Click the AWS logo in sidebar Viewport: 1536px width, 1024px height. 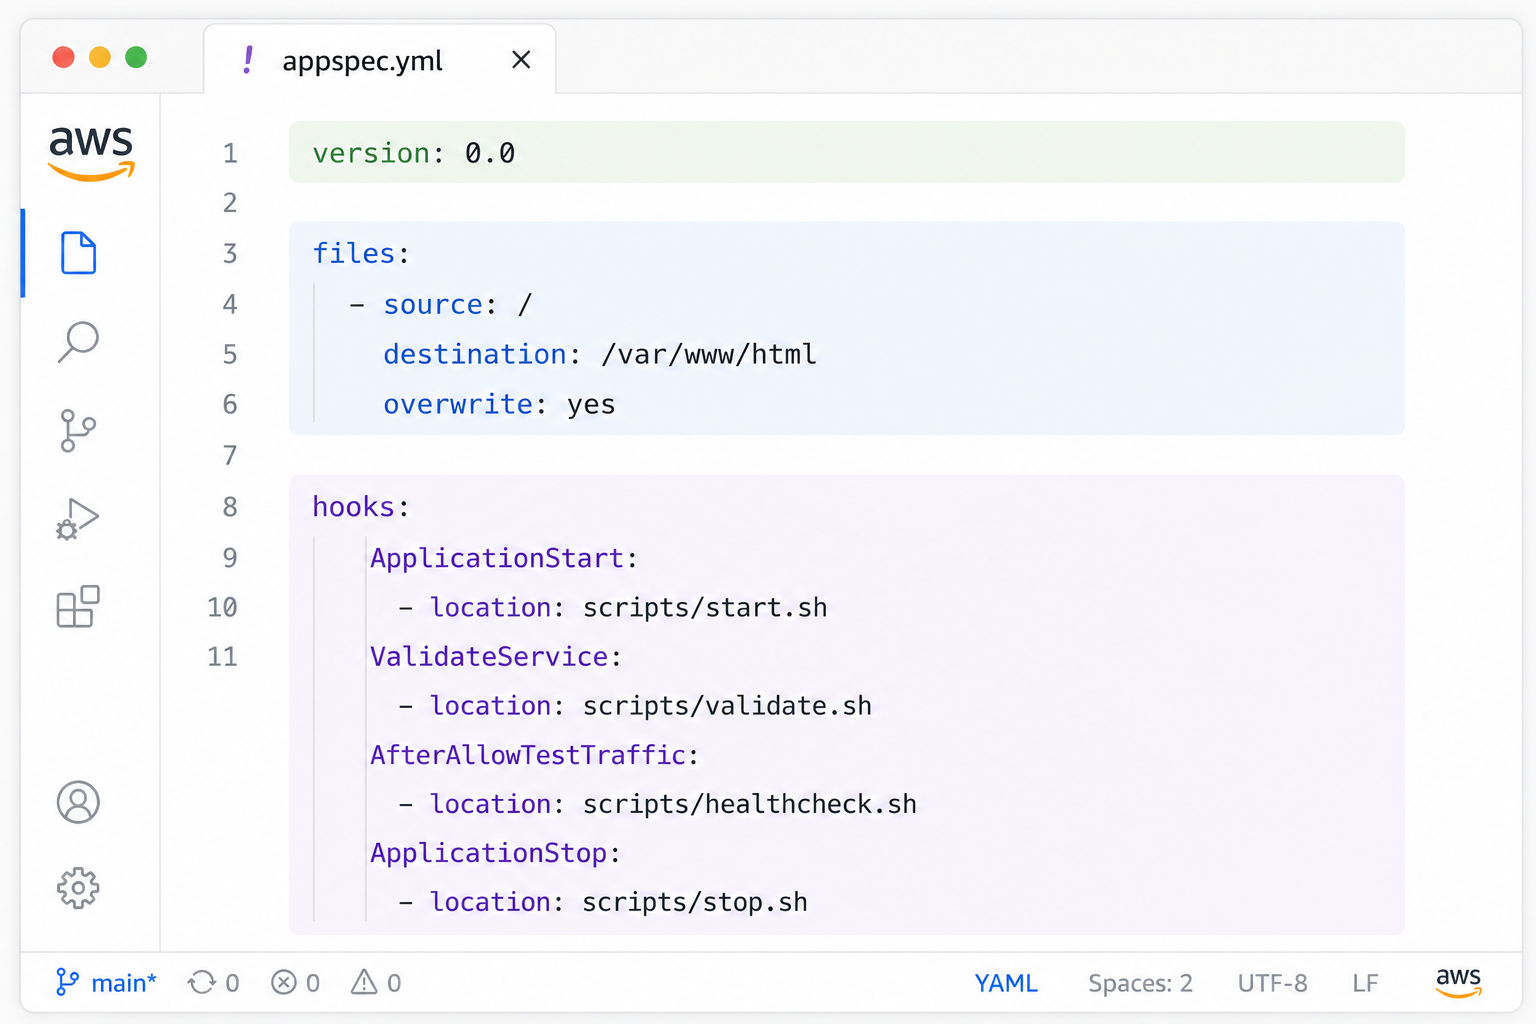(91, 151)
